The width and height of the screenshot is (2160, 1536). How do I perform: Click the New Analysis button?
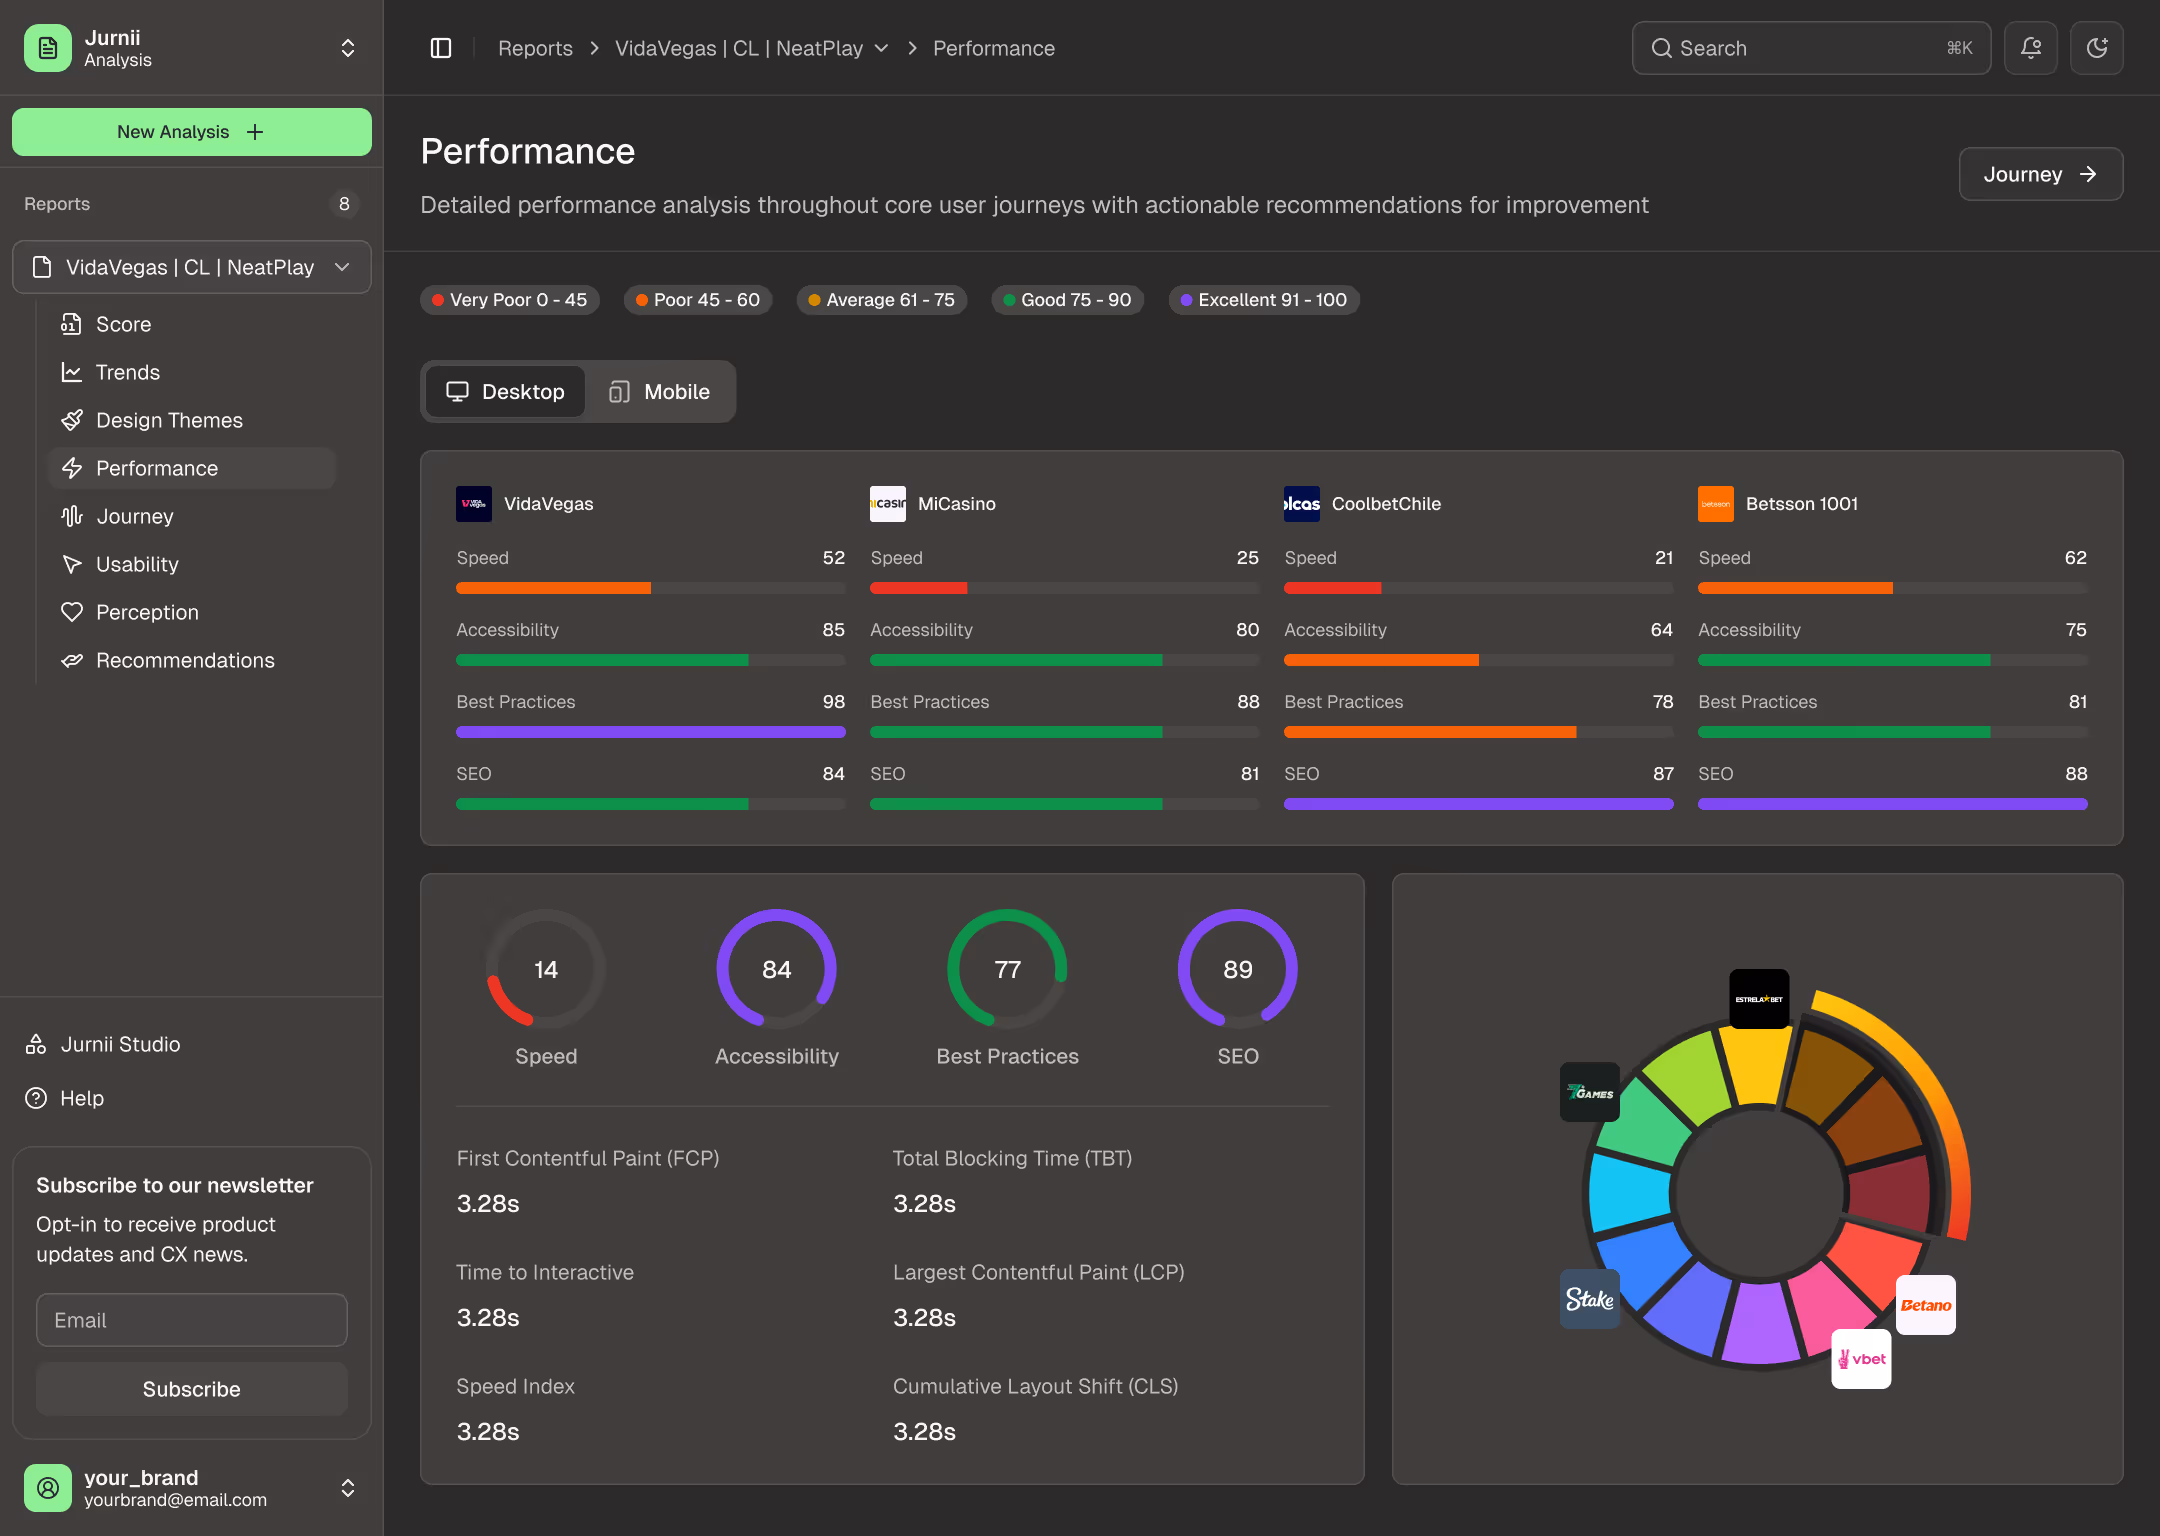(192, 132)
